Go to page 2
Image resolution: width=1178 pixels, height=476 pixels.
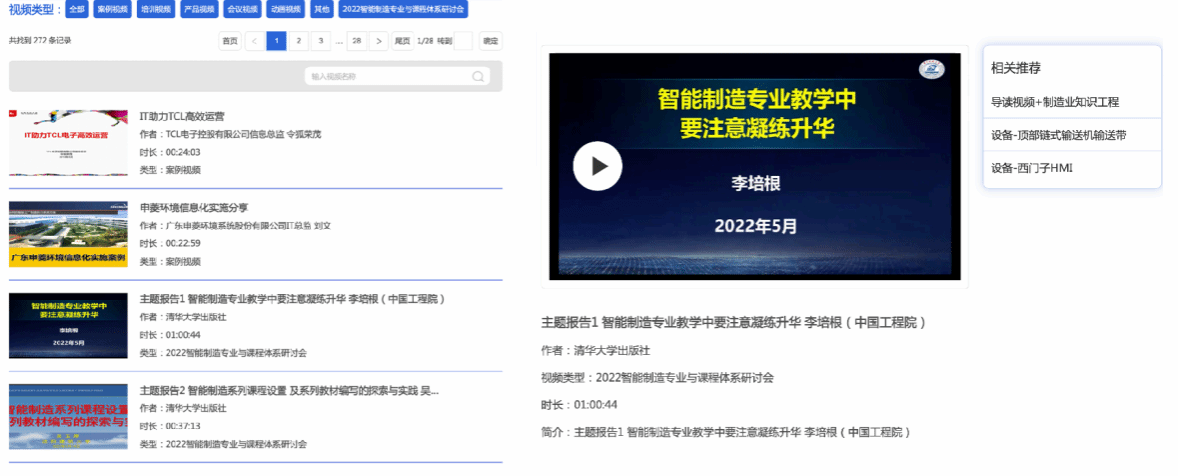298,41
